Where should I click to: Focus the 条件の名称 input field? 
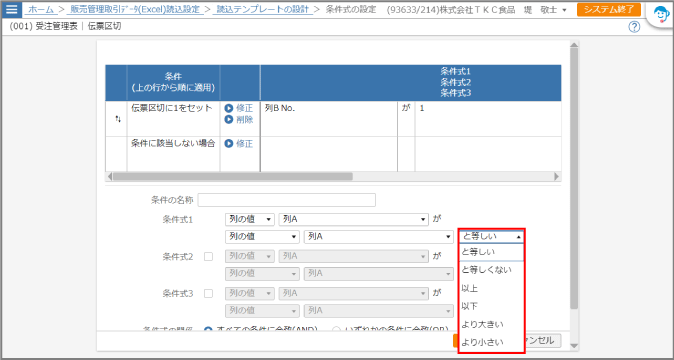(287, 200)
